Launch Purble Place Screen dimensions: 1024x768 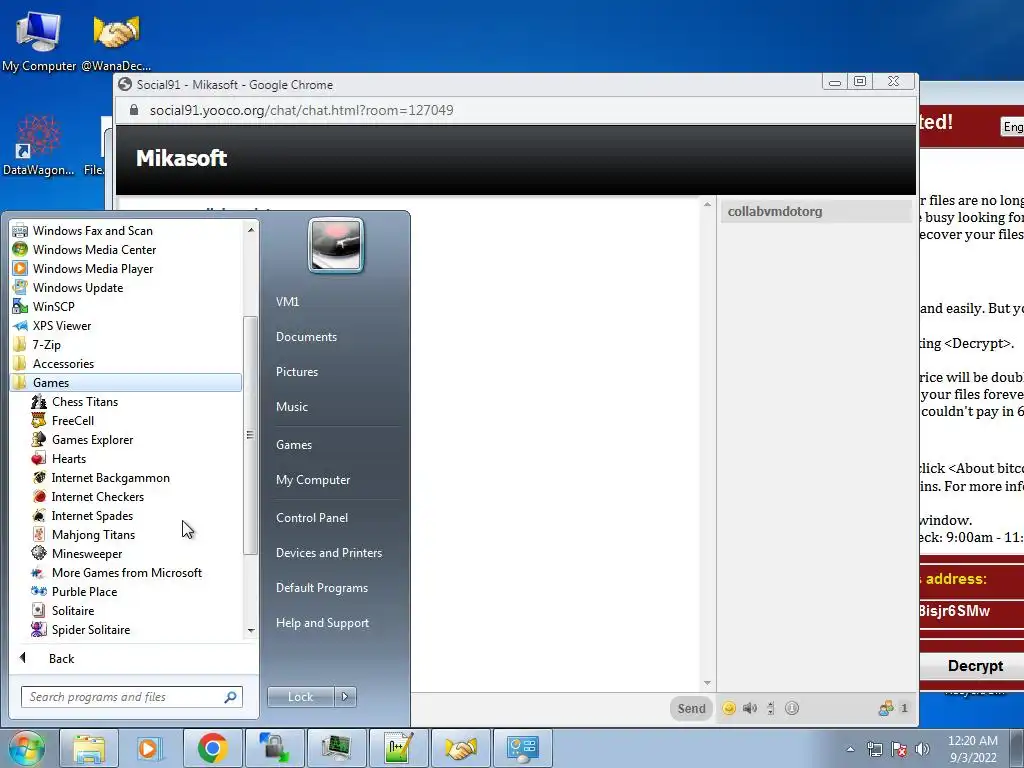coord(84,591)
